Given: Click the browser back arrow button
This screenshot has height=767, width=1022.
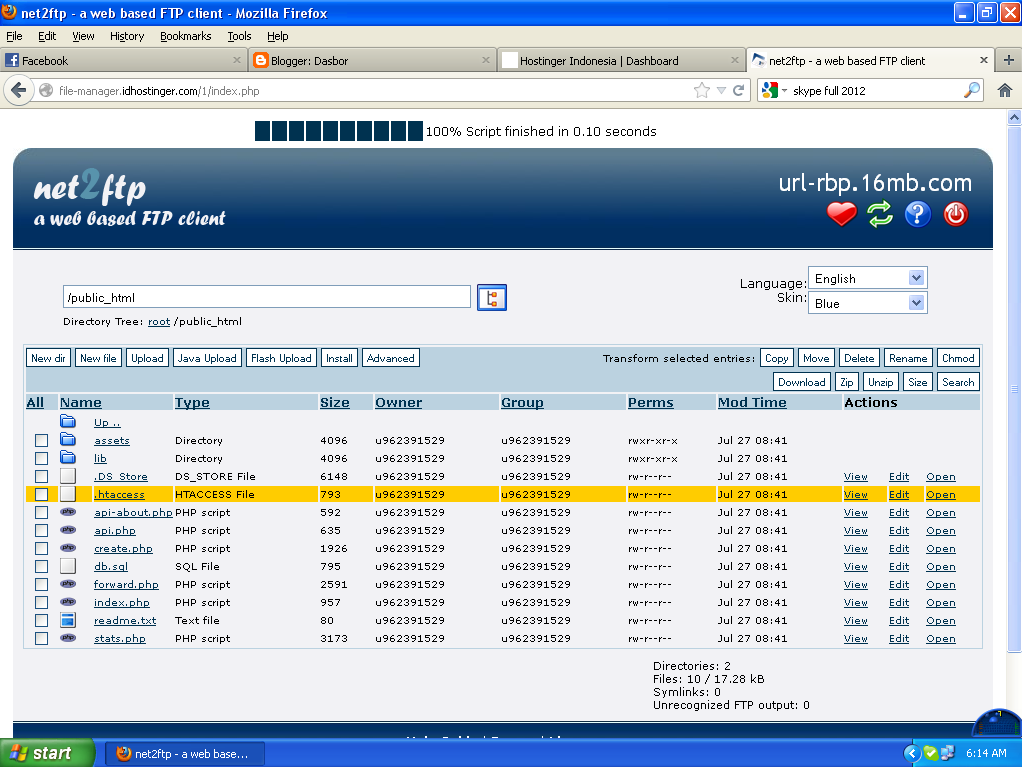Looking at the screenshot, I should point(19,90).
